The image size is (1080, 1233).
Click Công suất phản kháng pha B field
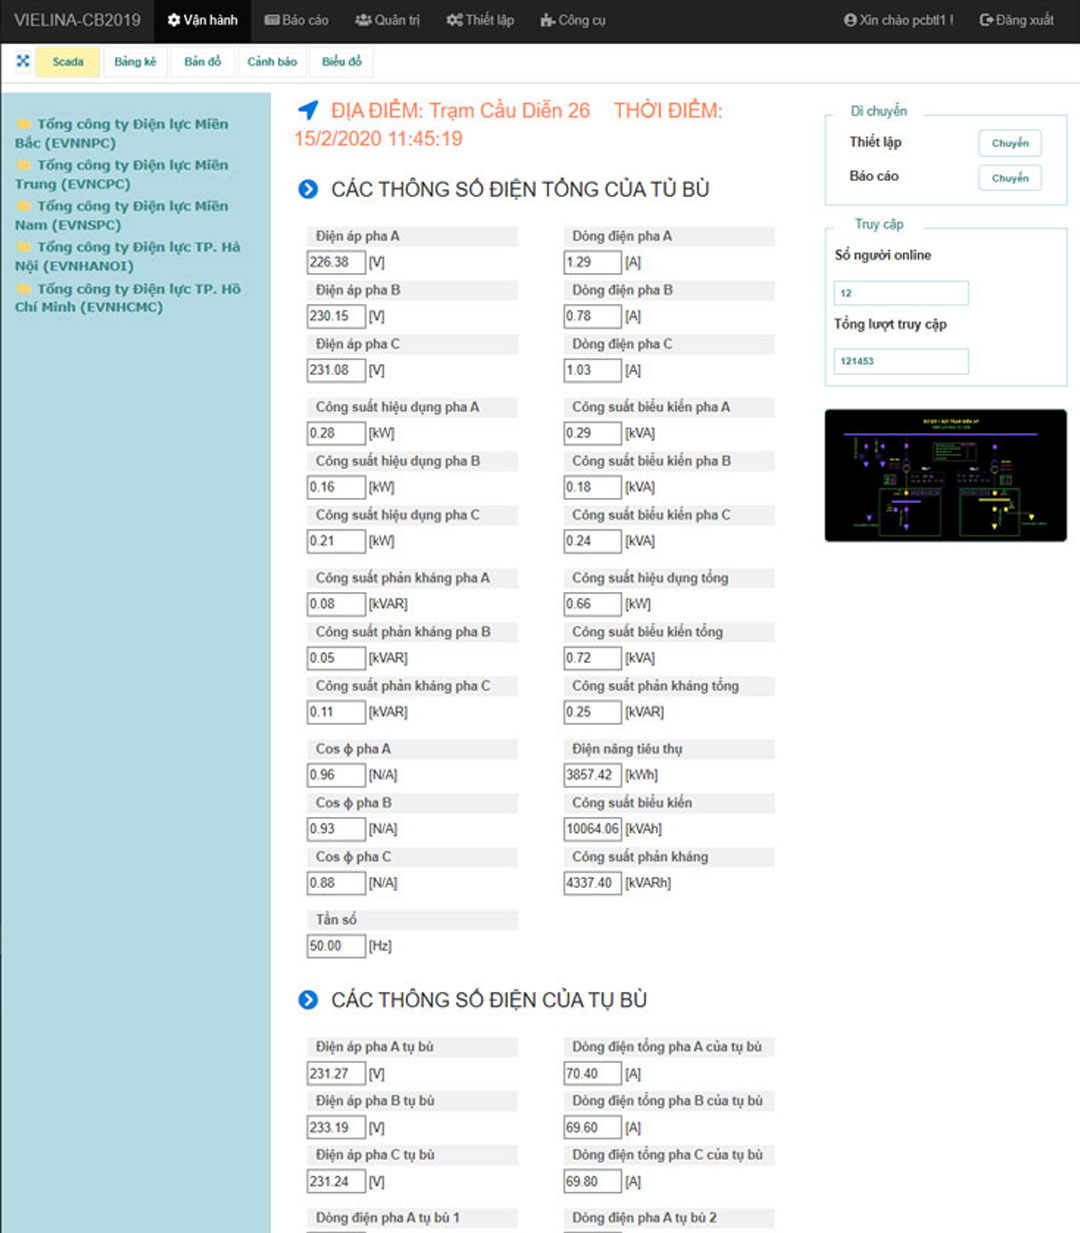[336, 658]
